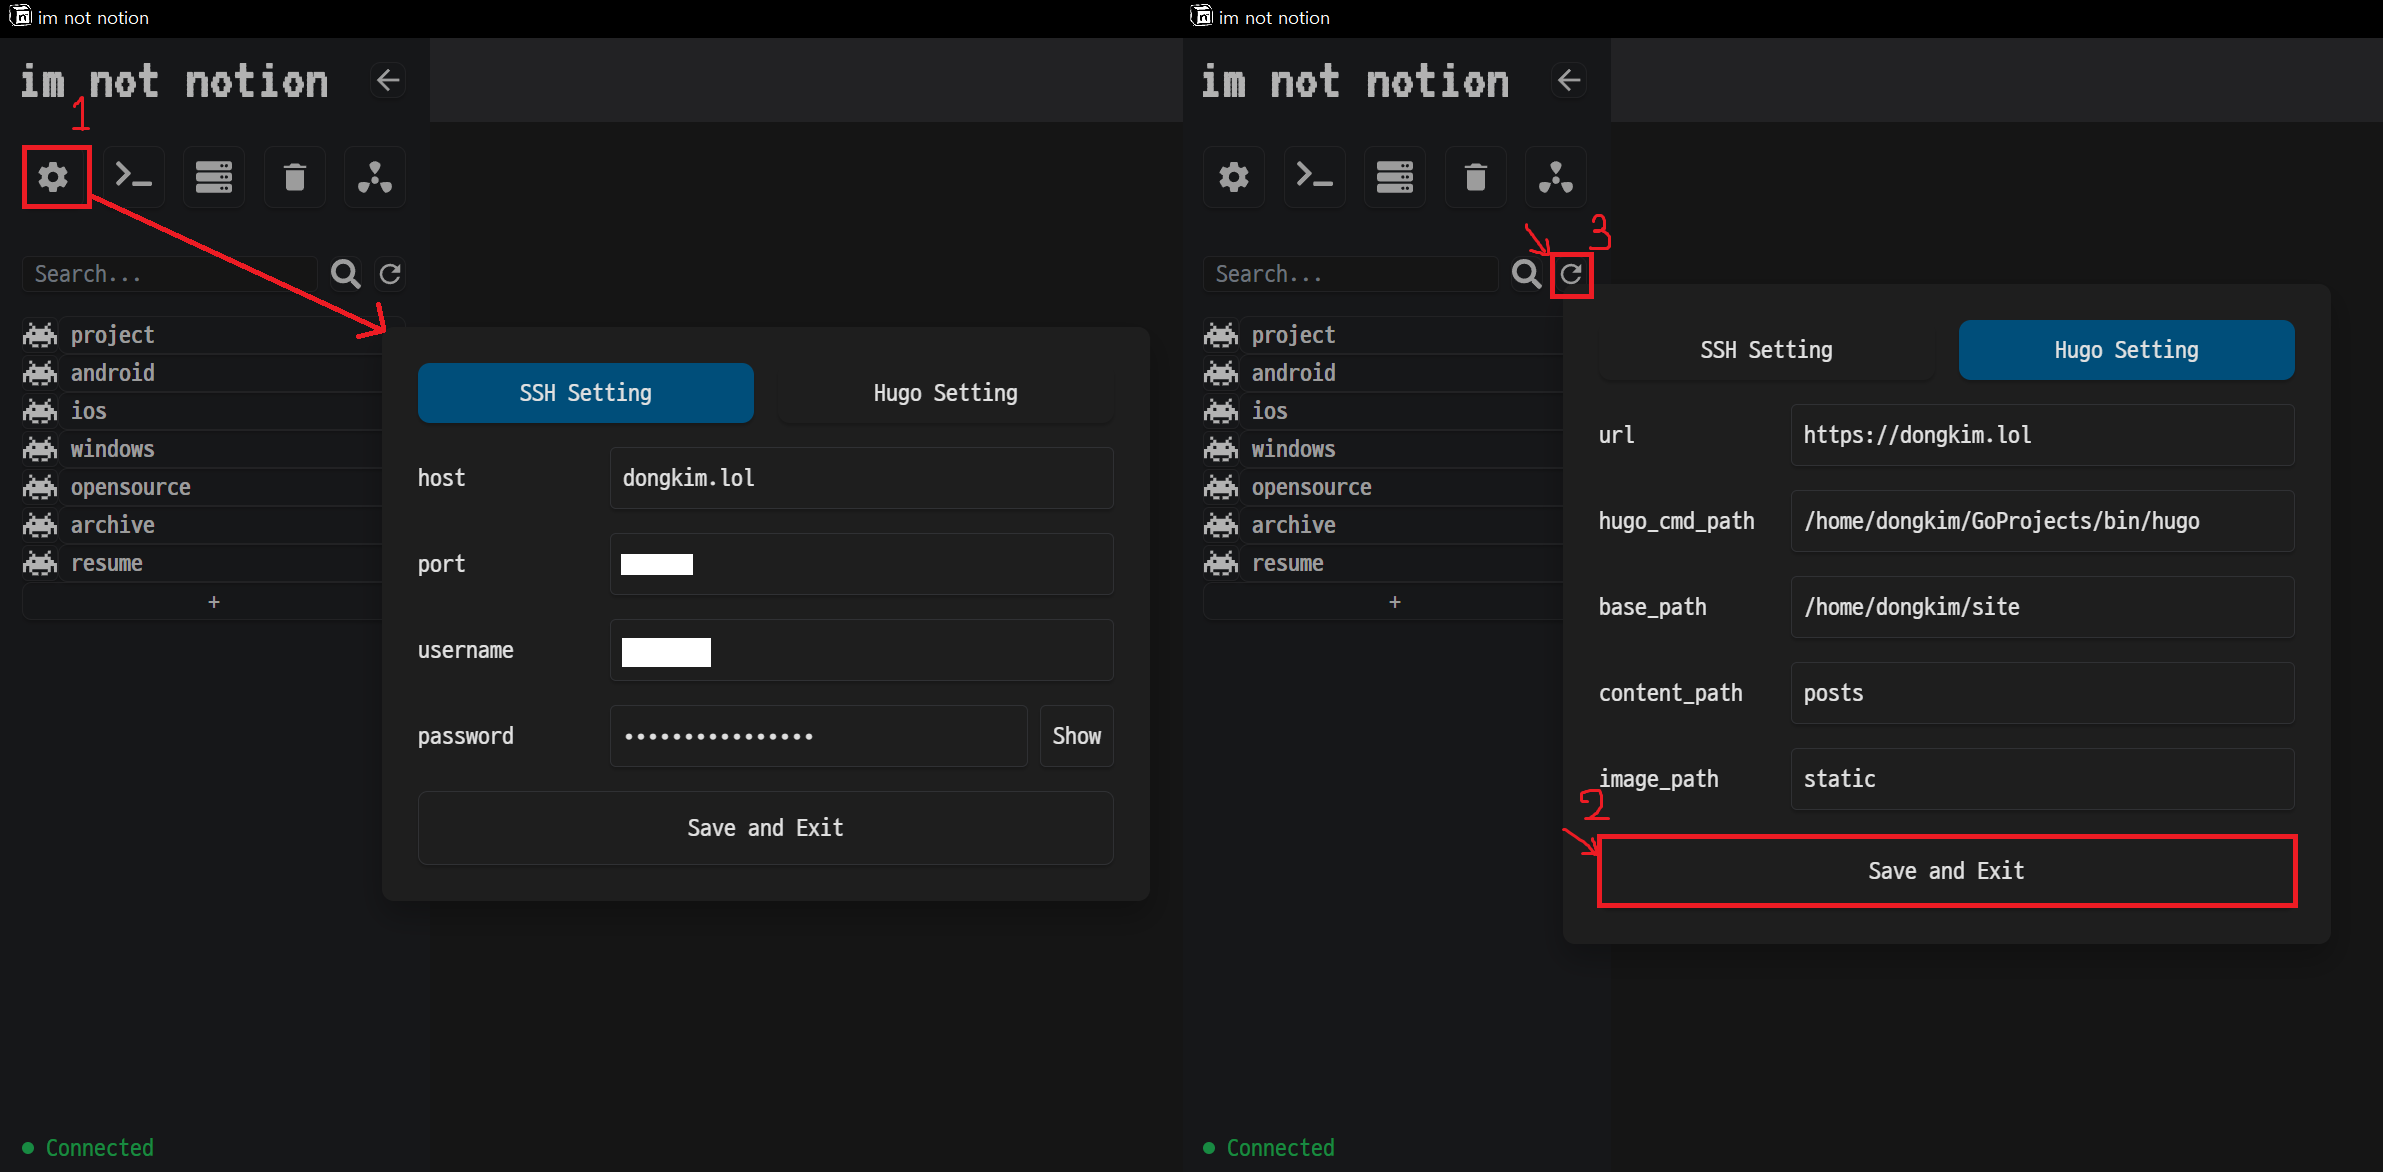Viewport: 2383px width, 1172px height.
Task: Click the magnifier icon beside the red-boxed refresh
Action: point(1526,274)
